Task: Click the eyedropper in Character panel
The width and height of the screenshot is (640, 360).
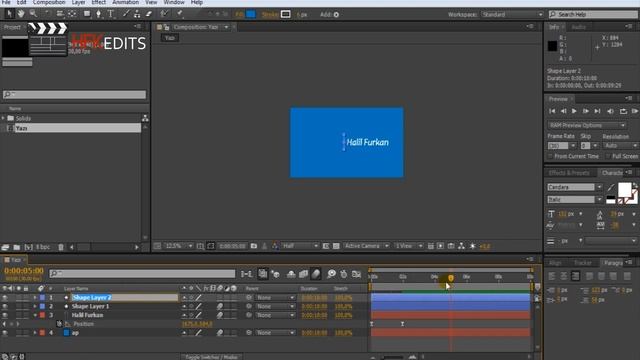Action: [x=611, y=187]
